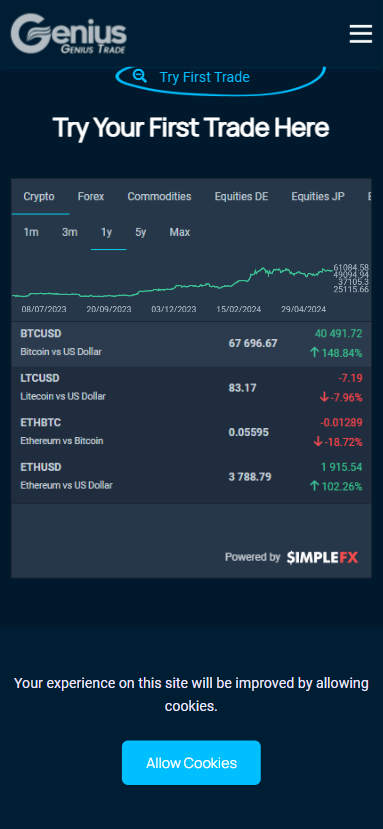Click the Allow Cookies button

(x=192, y=763)
